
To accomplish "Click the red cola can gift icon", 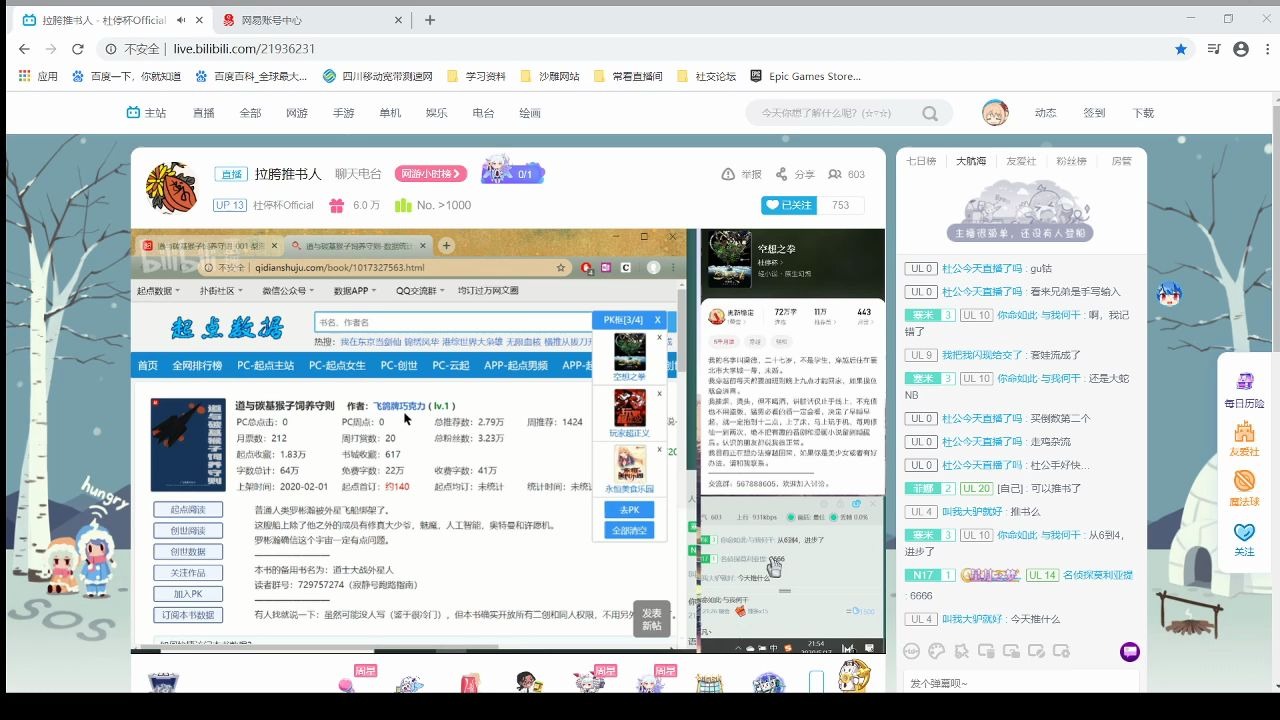I will point(468,684).
